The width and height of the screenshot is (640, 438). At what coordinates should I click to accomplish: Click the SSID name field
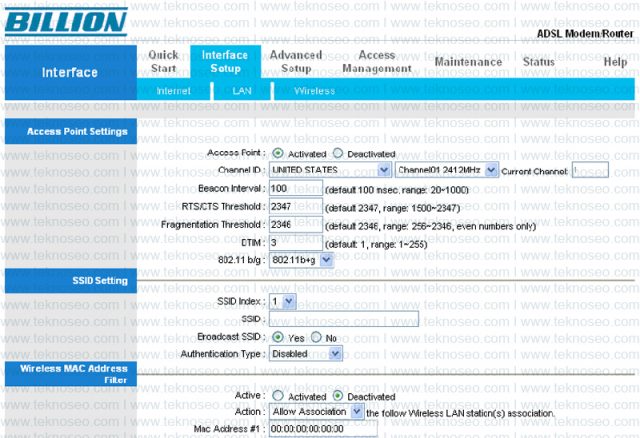[344, 319]
